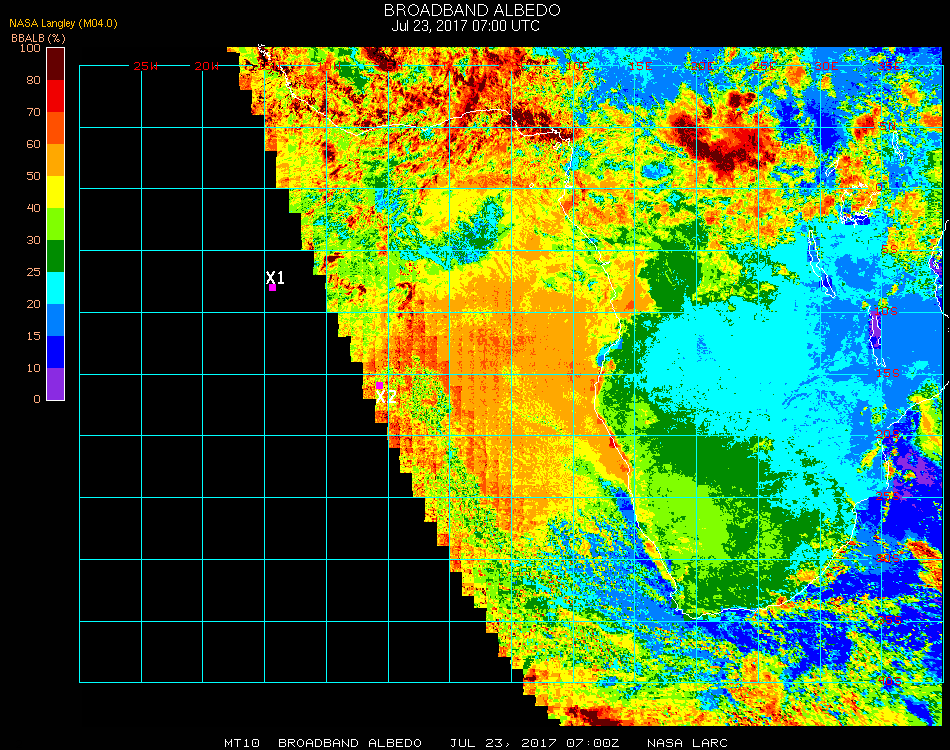Screen dimensions: 950x750
Task: Click the legend value 20
Action: 33,304
